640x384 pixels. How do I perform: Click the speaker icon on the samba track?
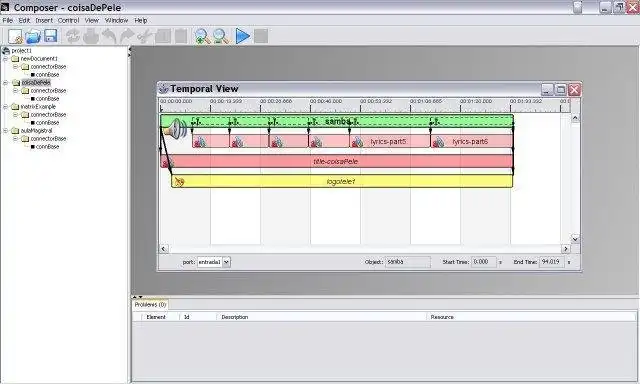pyautogui.click(x=176, y=129)
